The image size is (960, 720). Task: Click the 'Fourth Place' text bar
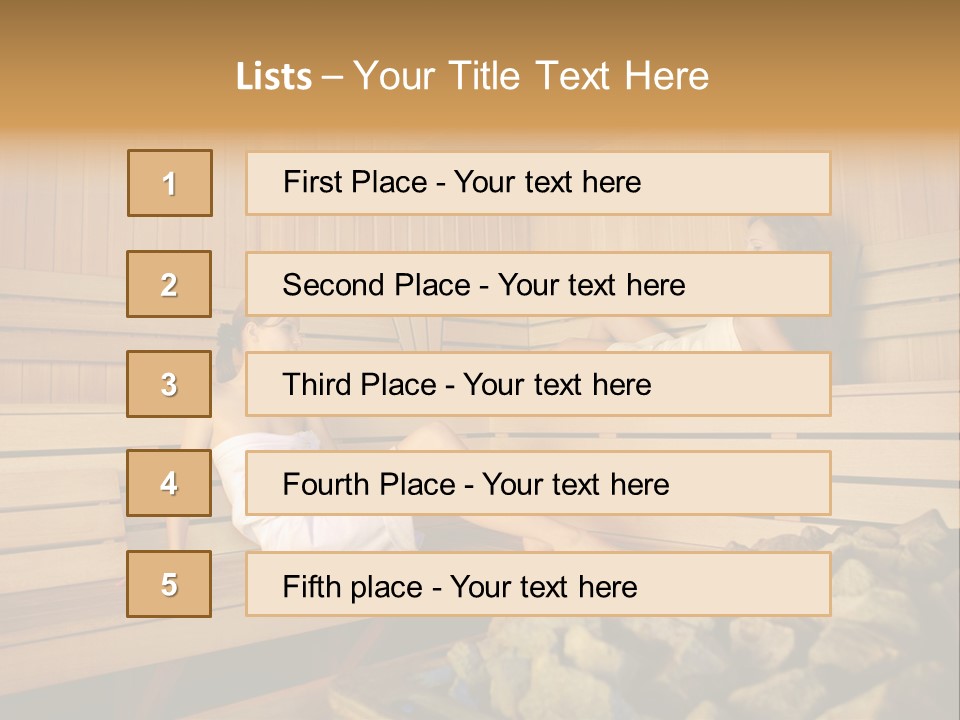tap(538, 484)
